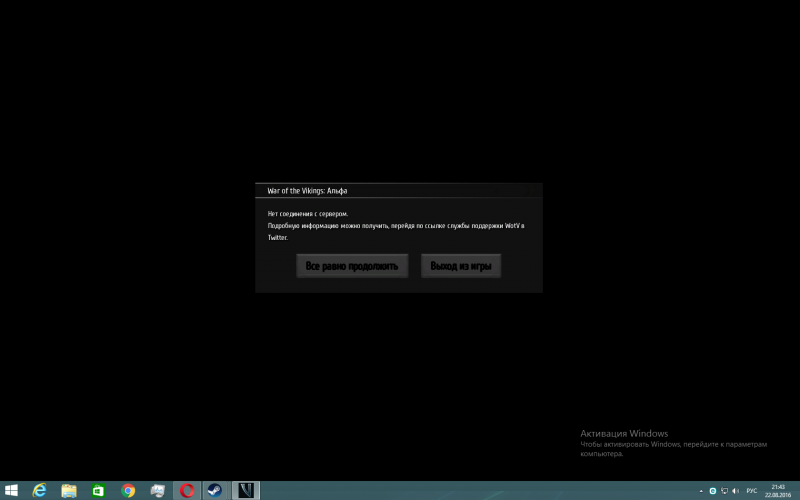800x500 pixels.
Task: Launch Google Chrome from the taskbar
Action: (128, 491)
